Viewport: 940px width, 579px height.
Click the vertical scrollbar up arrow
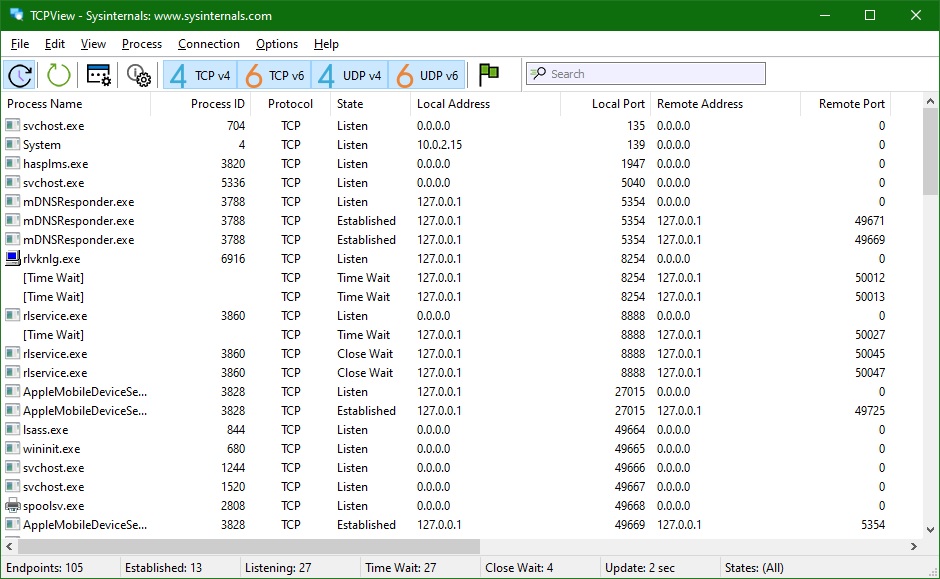930,101
